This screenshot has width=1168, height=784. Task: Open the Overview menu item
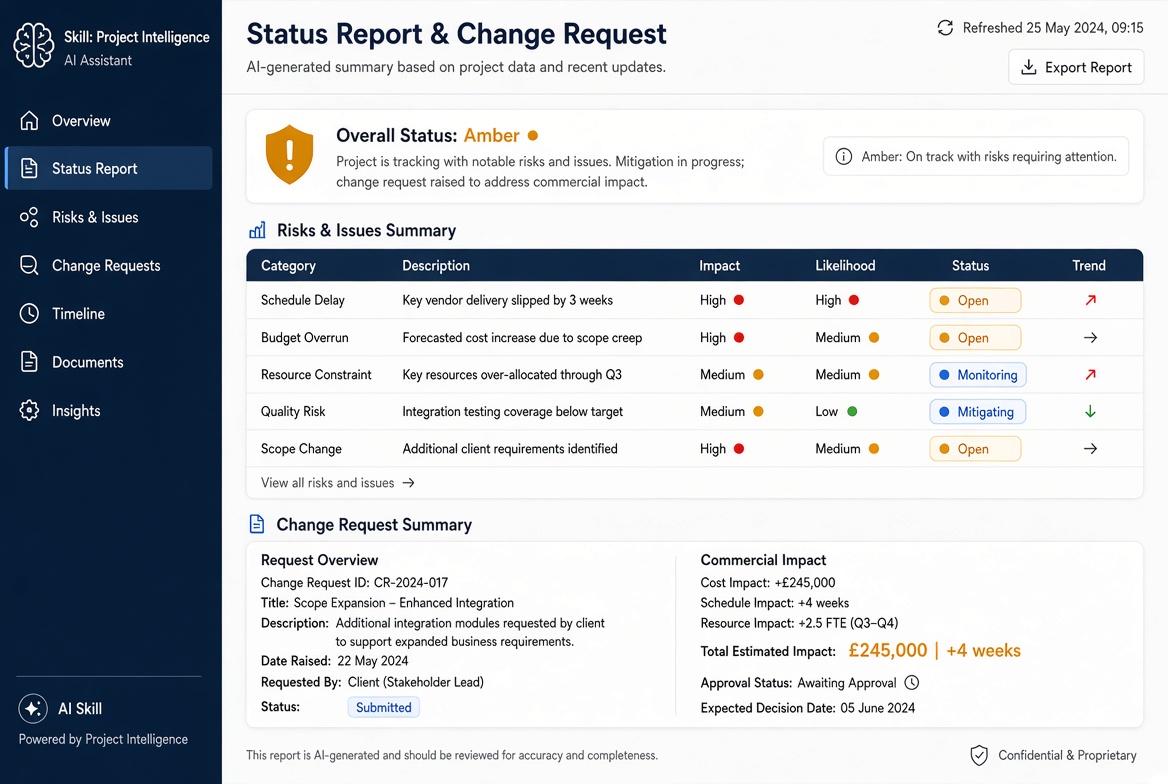click(x=109, y=121)
